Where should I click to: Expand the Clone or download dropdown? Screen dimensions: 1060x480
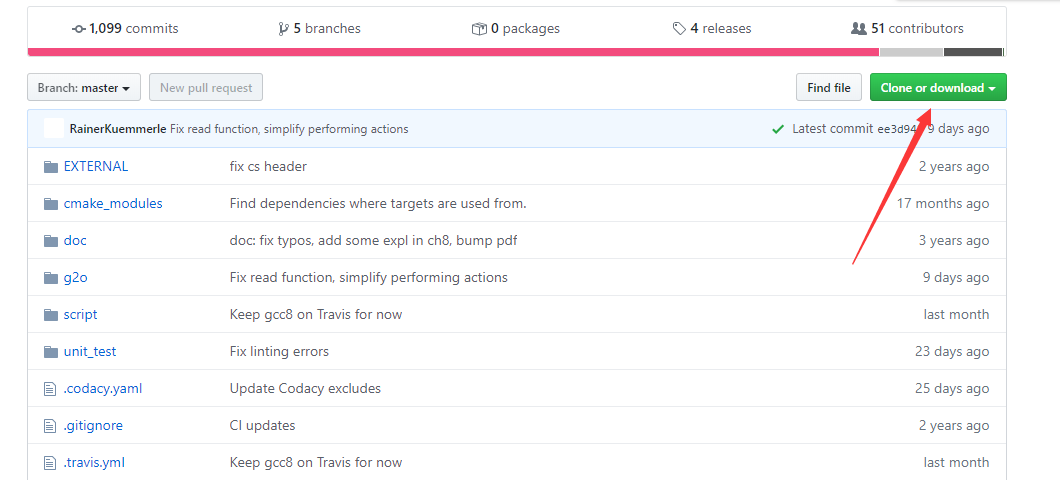[937, 88]
